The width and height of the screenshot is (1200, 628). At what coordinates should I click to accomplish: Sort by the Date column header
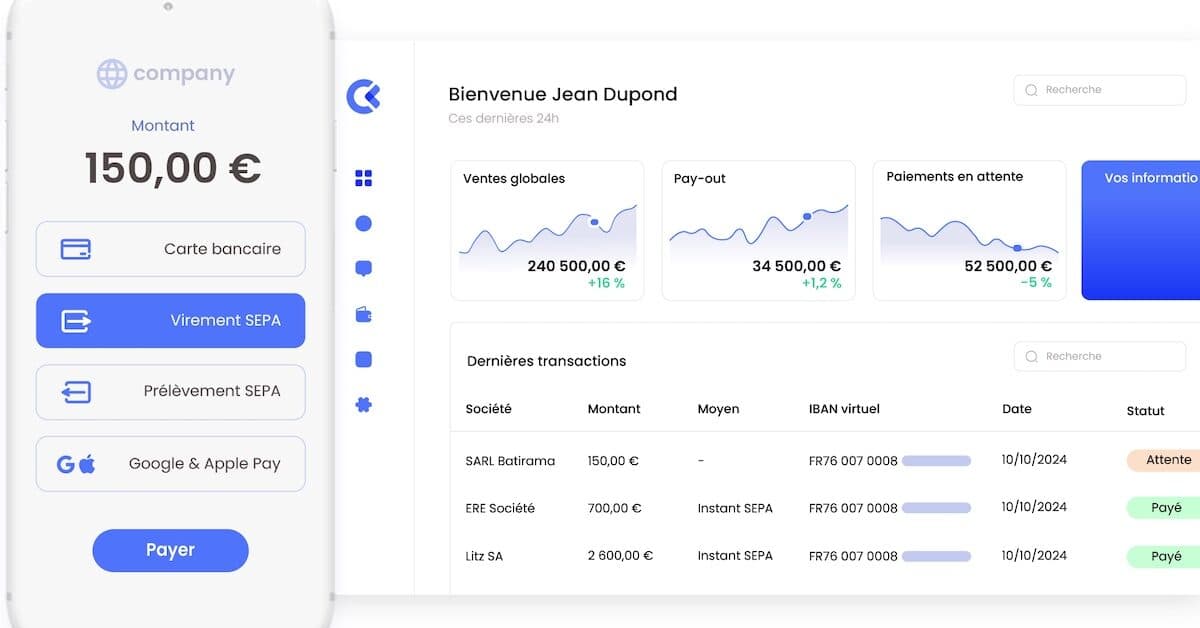(1017, 409)
